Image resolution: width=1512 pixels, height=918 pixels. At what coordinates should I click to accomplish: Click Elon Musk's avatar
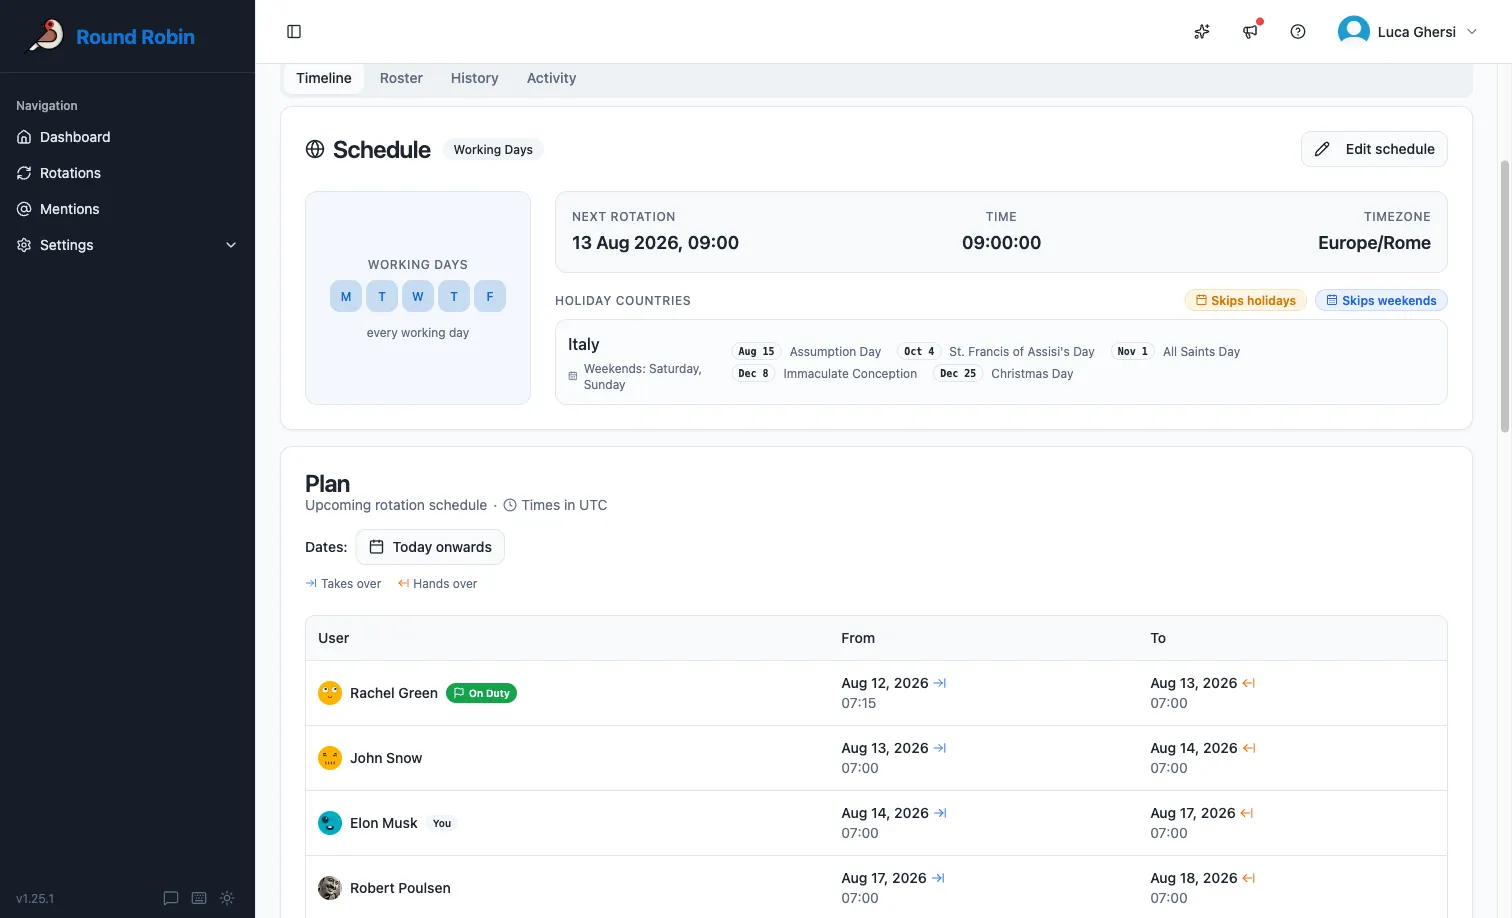pos(330,823)
